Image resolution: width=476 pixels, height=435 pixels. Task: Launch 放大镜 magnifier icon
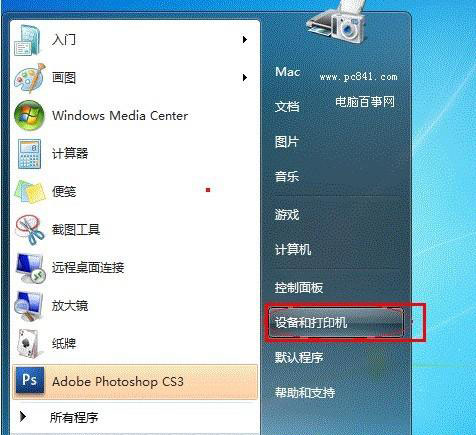coord(29,306)
